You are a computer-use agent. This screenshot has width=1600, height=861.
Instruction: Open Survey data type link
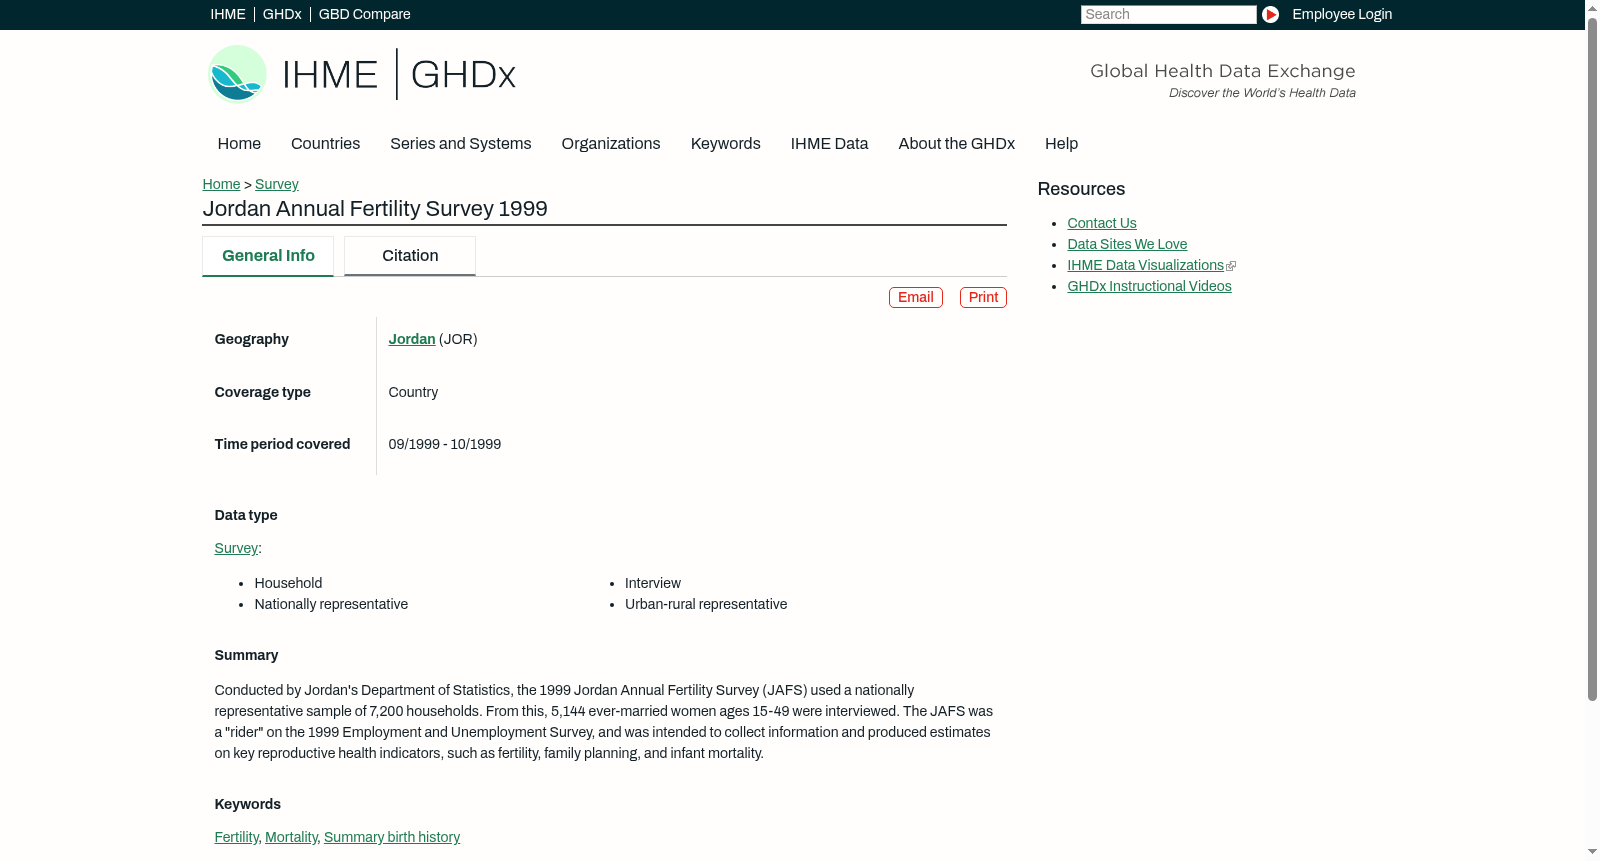click(x=236, y=548)
